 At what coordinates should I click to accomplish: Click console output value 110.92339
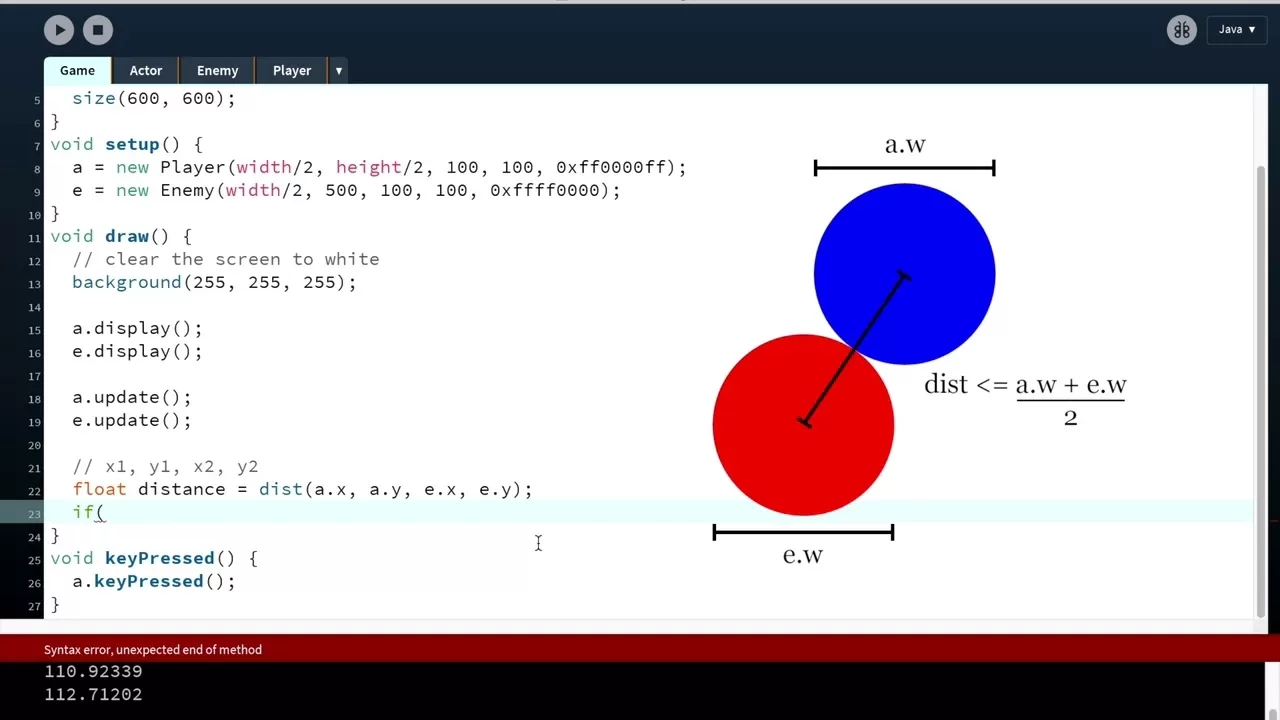coord(93,671)
